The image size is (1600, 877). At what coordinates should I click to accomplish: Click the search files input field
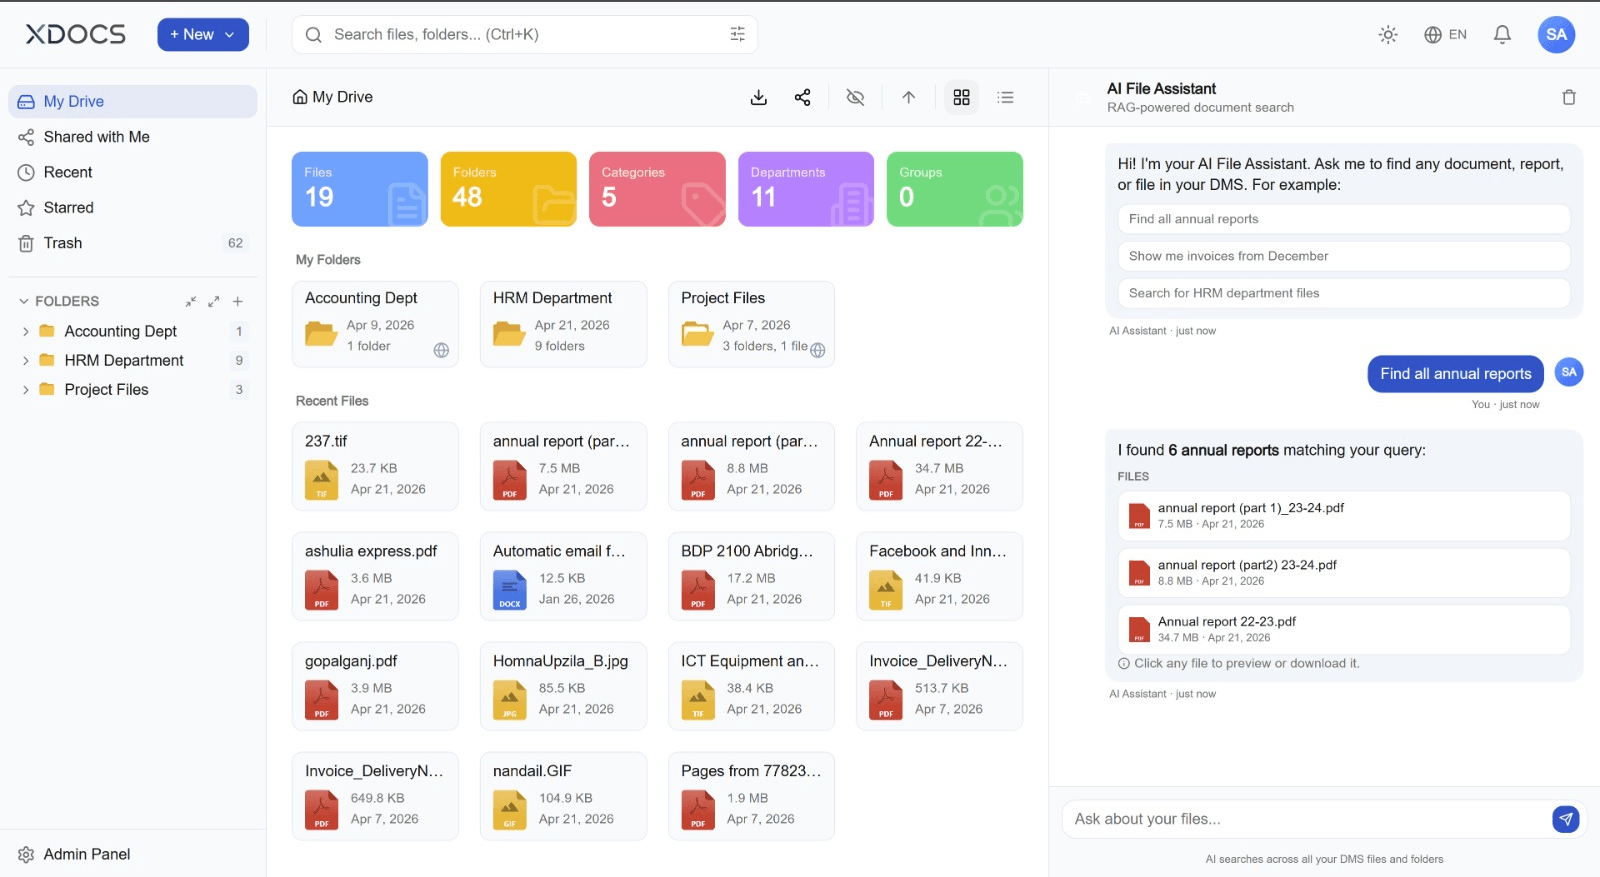tap(525, 34)
